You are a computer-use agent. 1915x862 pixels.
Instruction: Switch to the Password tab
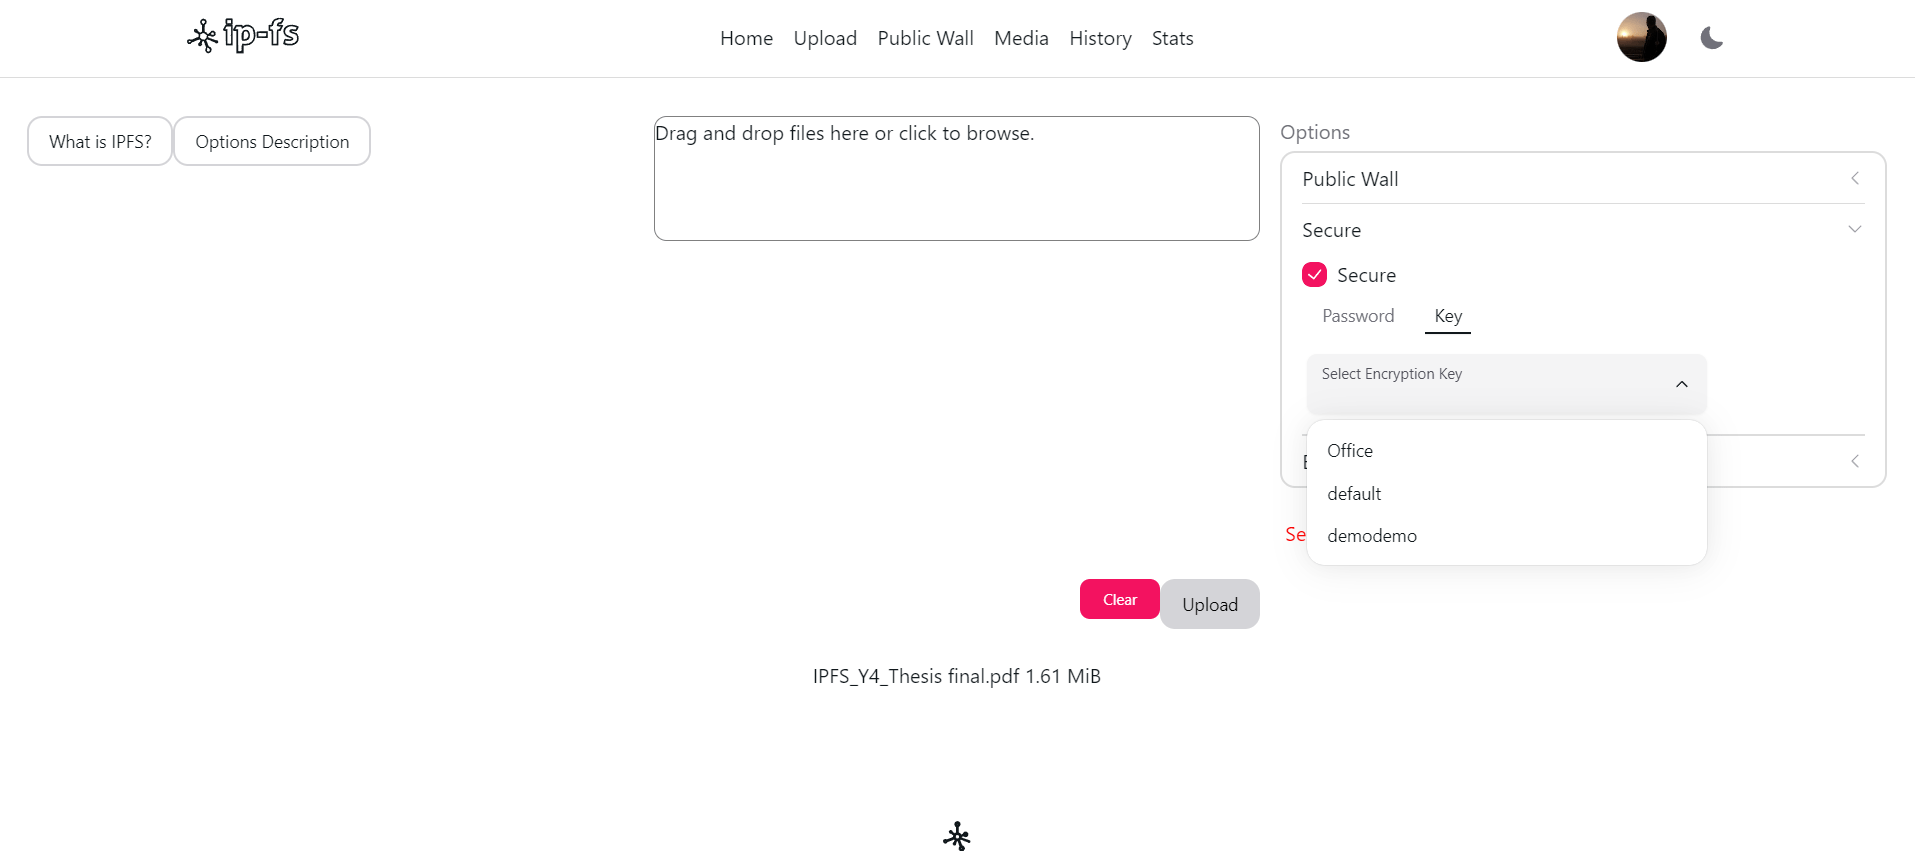point(1357,316)
